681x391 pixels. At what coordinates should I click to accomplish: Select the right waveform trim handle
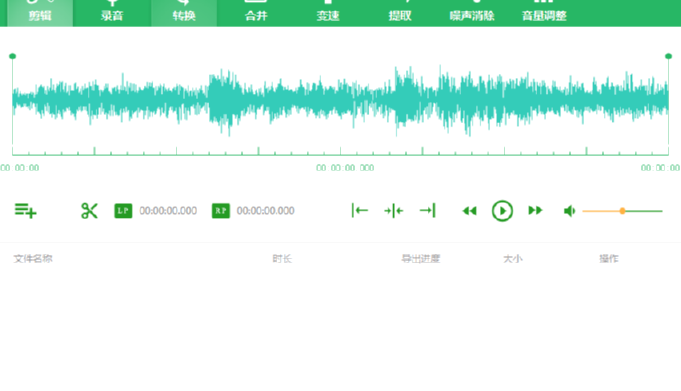tap(668, 56)
